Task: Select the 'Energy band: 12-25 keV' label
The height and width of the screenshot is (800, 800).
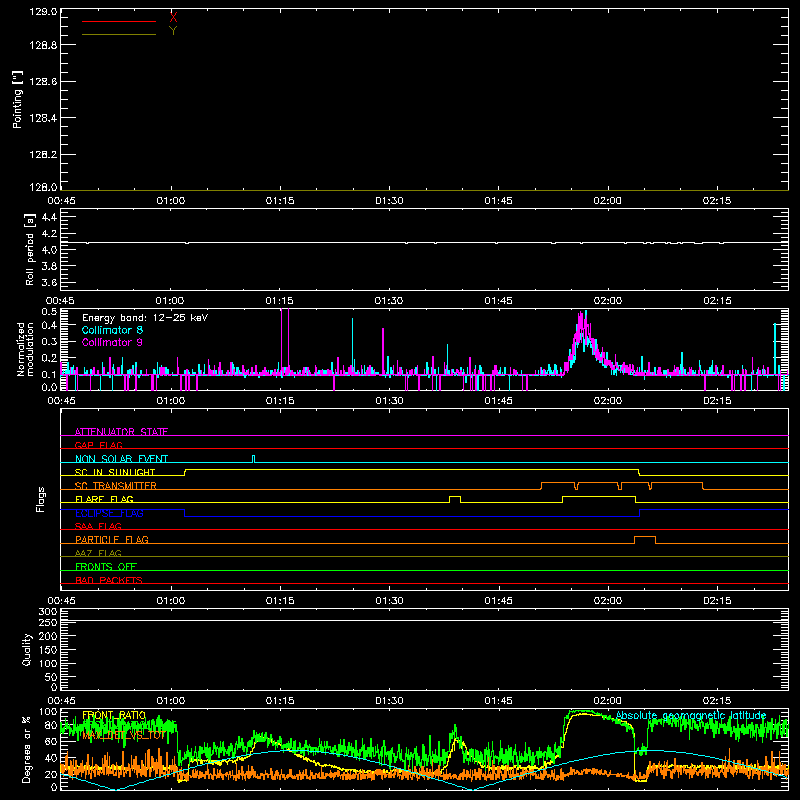Action: [145, 318]
